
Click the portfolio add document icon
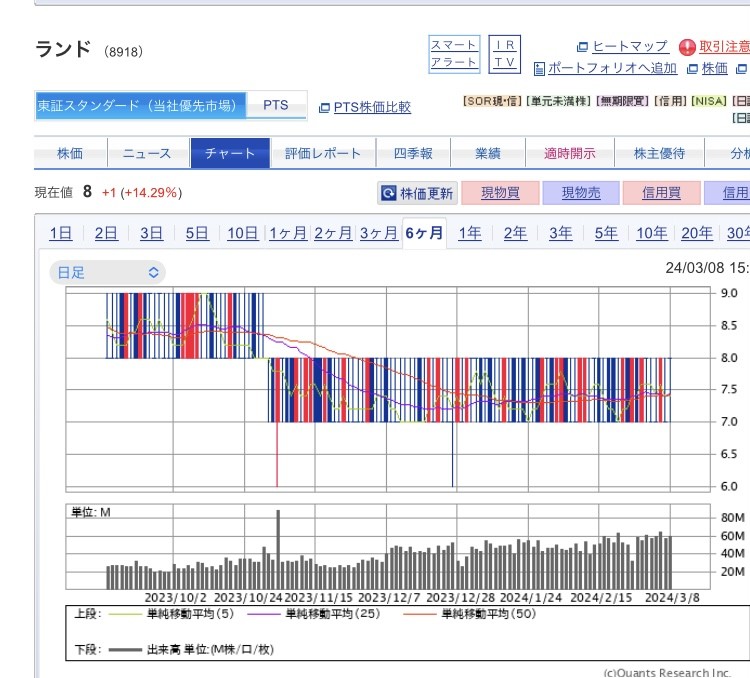click(540, 69)
